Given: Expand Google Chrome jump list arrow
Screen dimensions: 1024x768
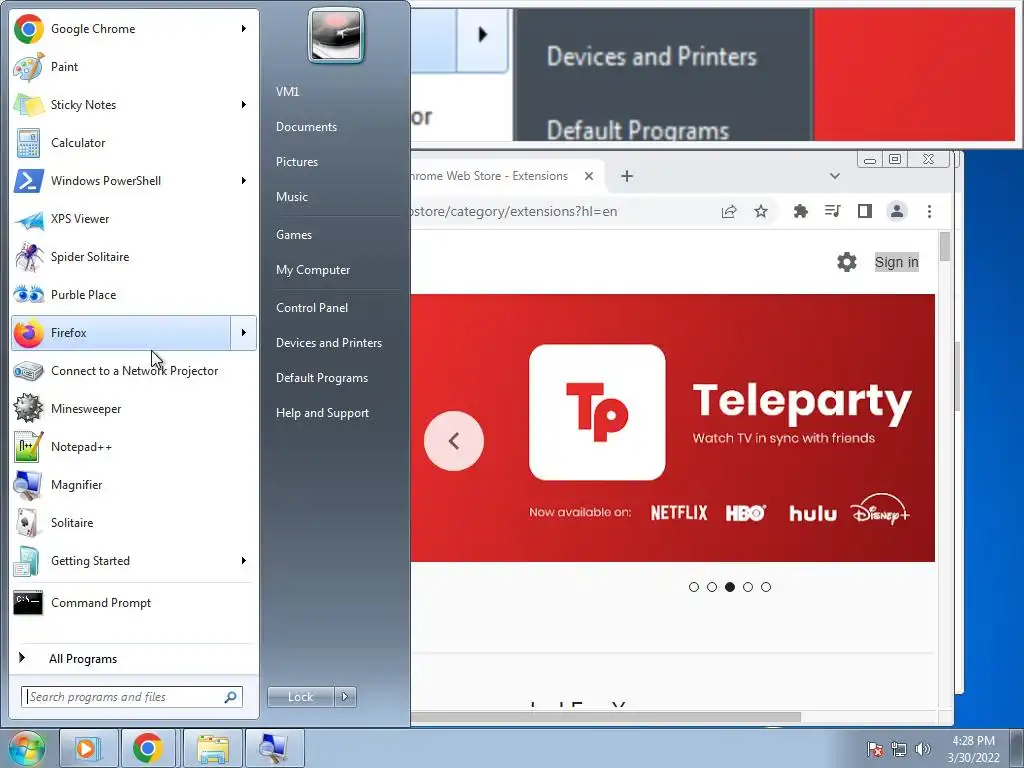Looking at the screenshot, I should point(244,29).
